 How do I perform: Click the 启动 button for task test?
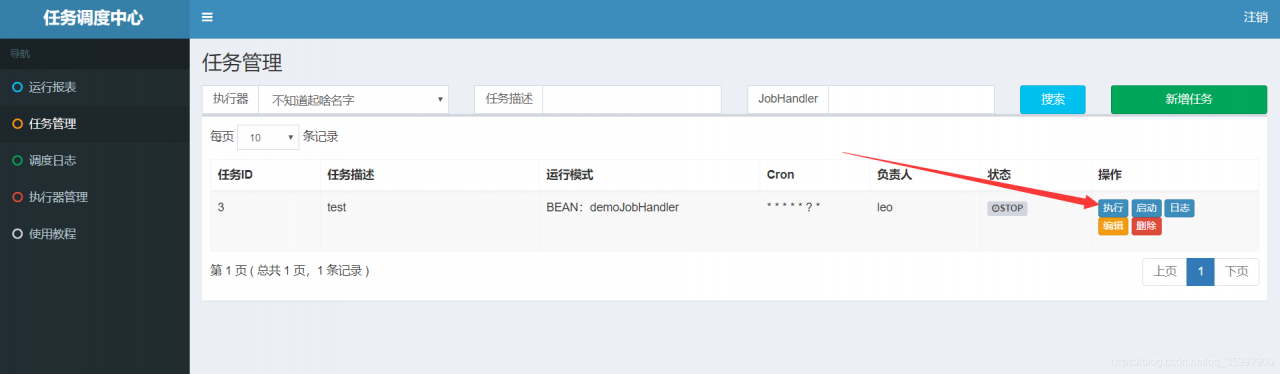1146,208
